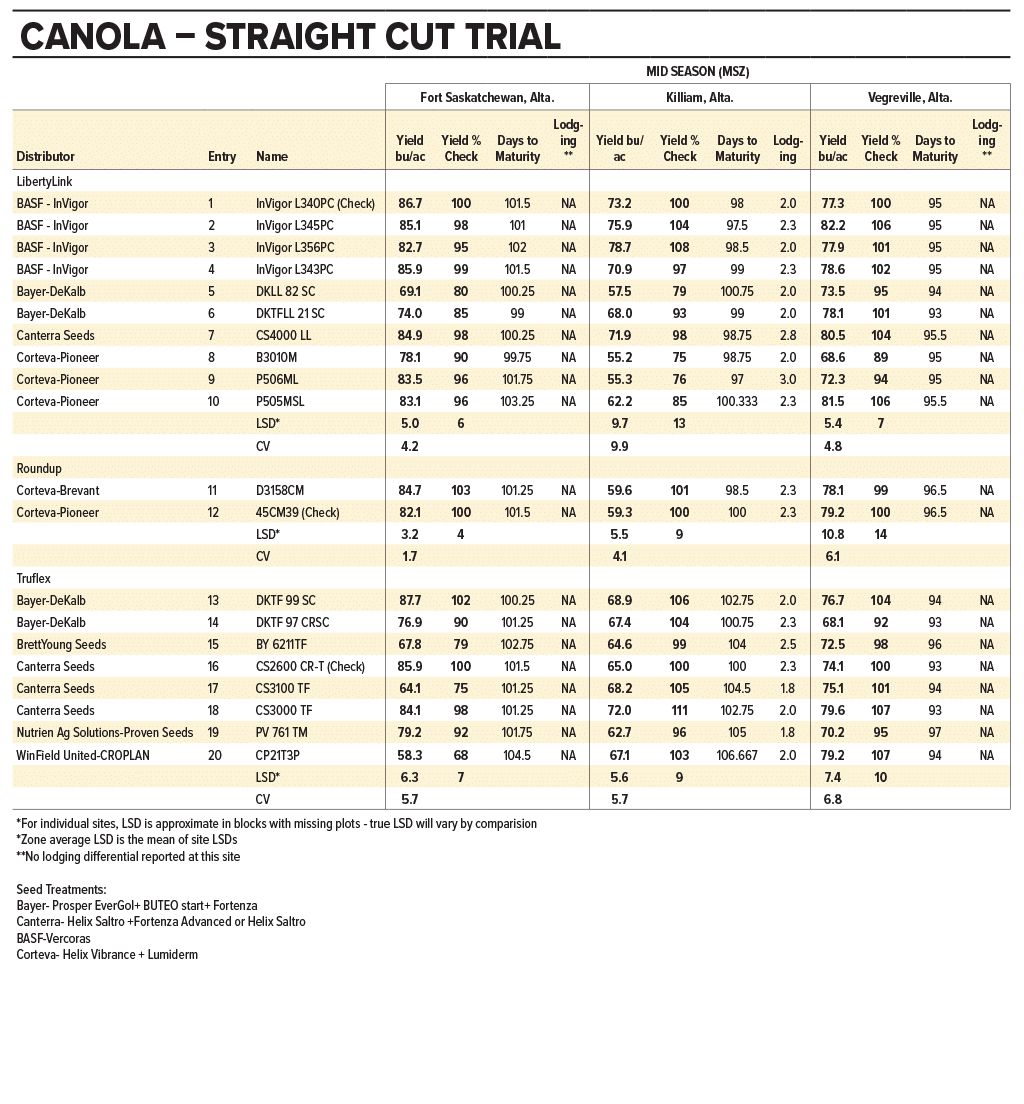Click the 'Fort Saskatchewan, Alta.' column group header
The height and width of the screenshot is (1104, 1024).
coord(487,97)
